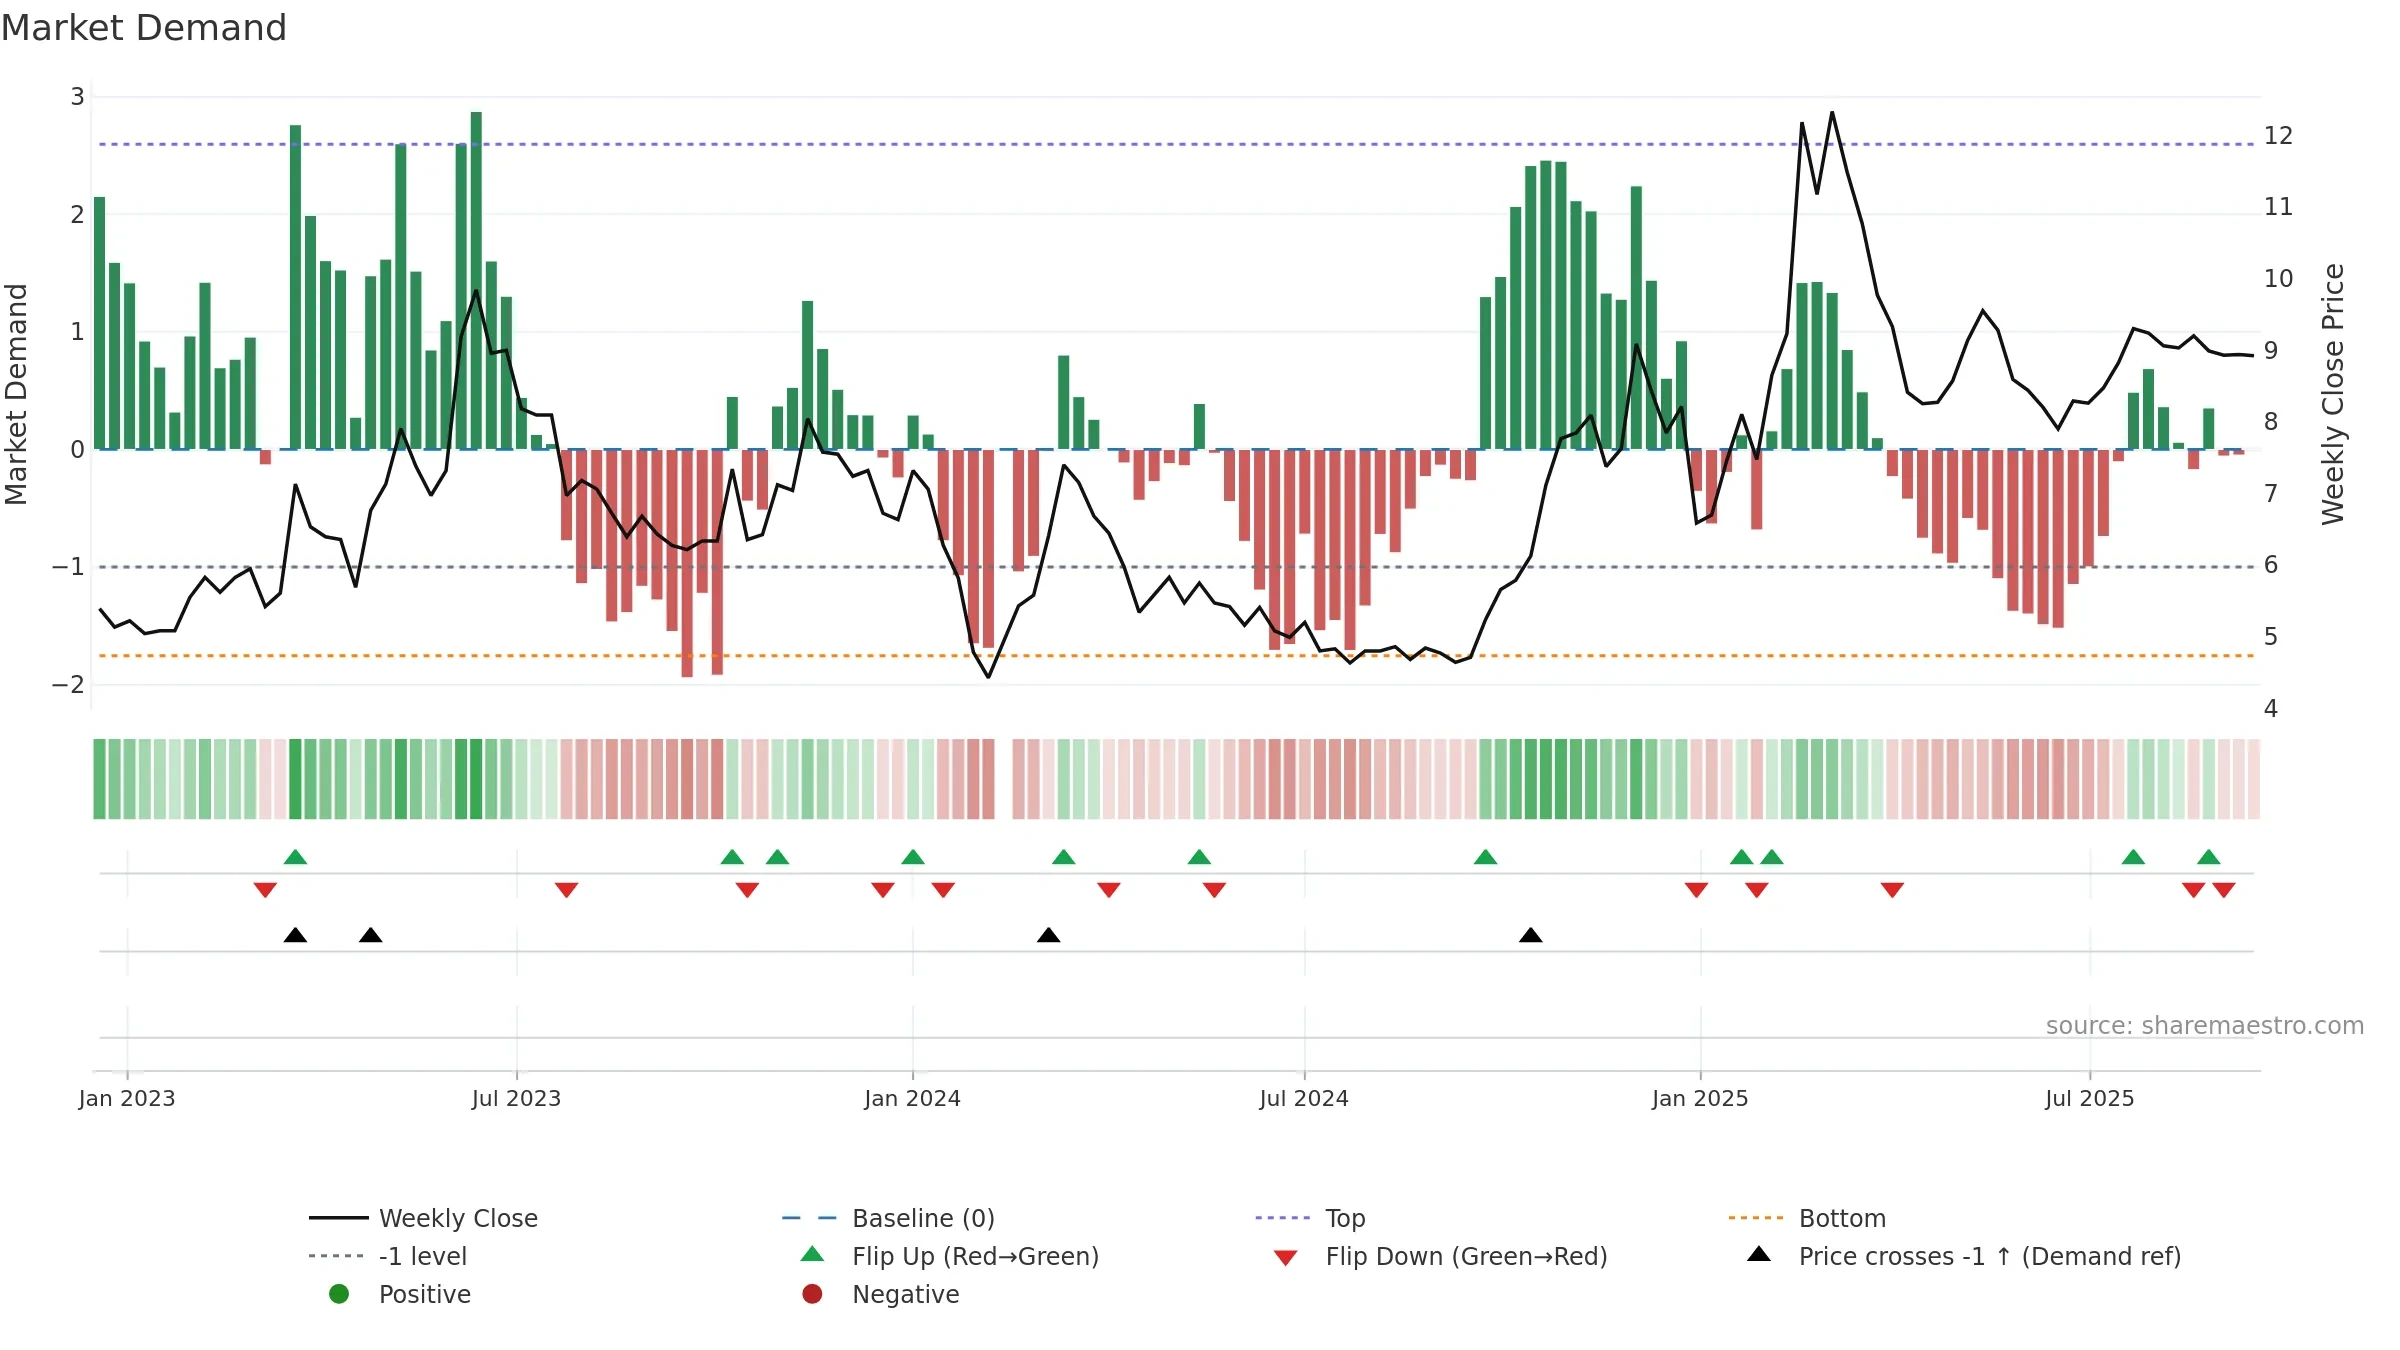Click the green Flip Up marker at Jan 2024
This screenshot has height=1350, width=2400.
click(913, 857)
